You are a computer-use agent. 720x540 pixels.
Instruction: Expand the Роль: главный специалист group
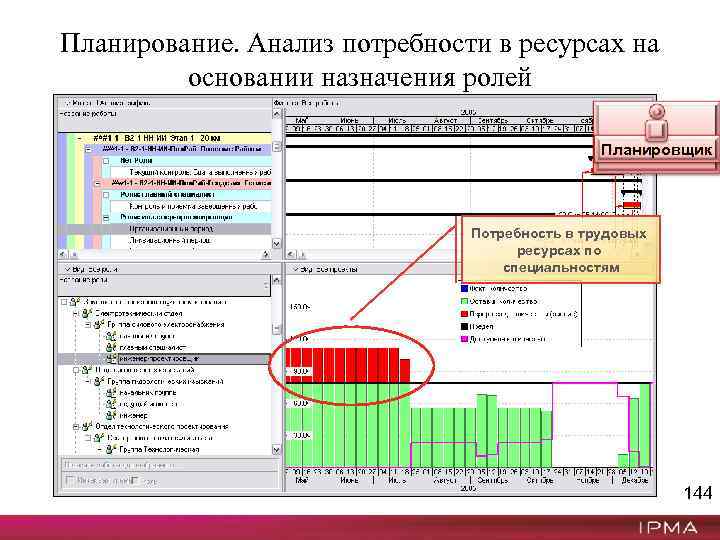[x=106, y=195]
